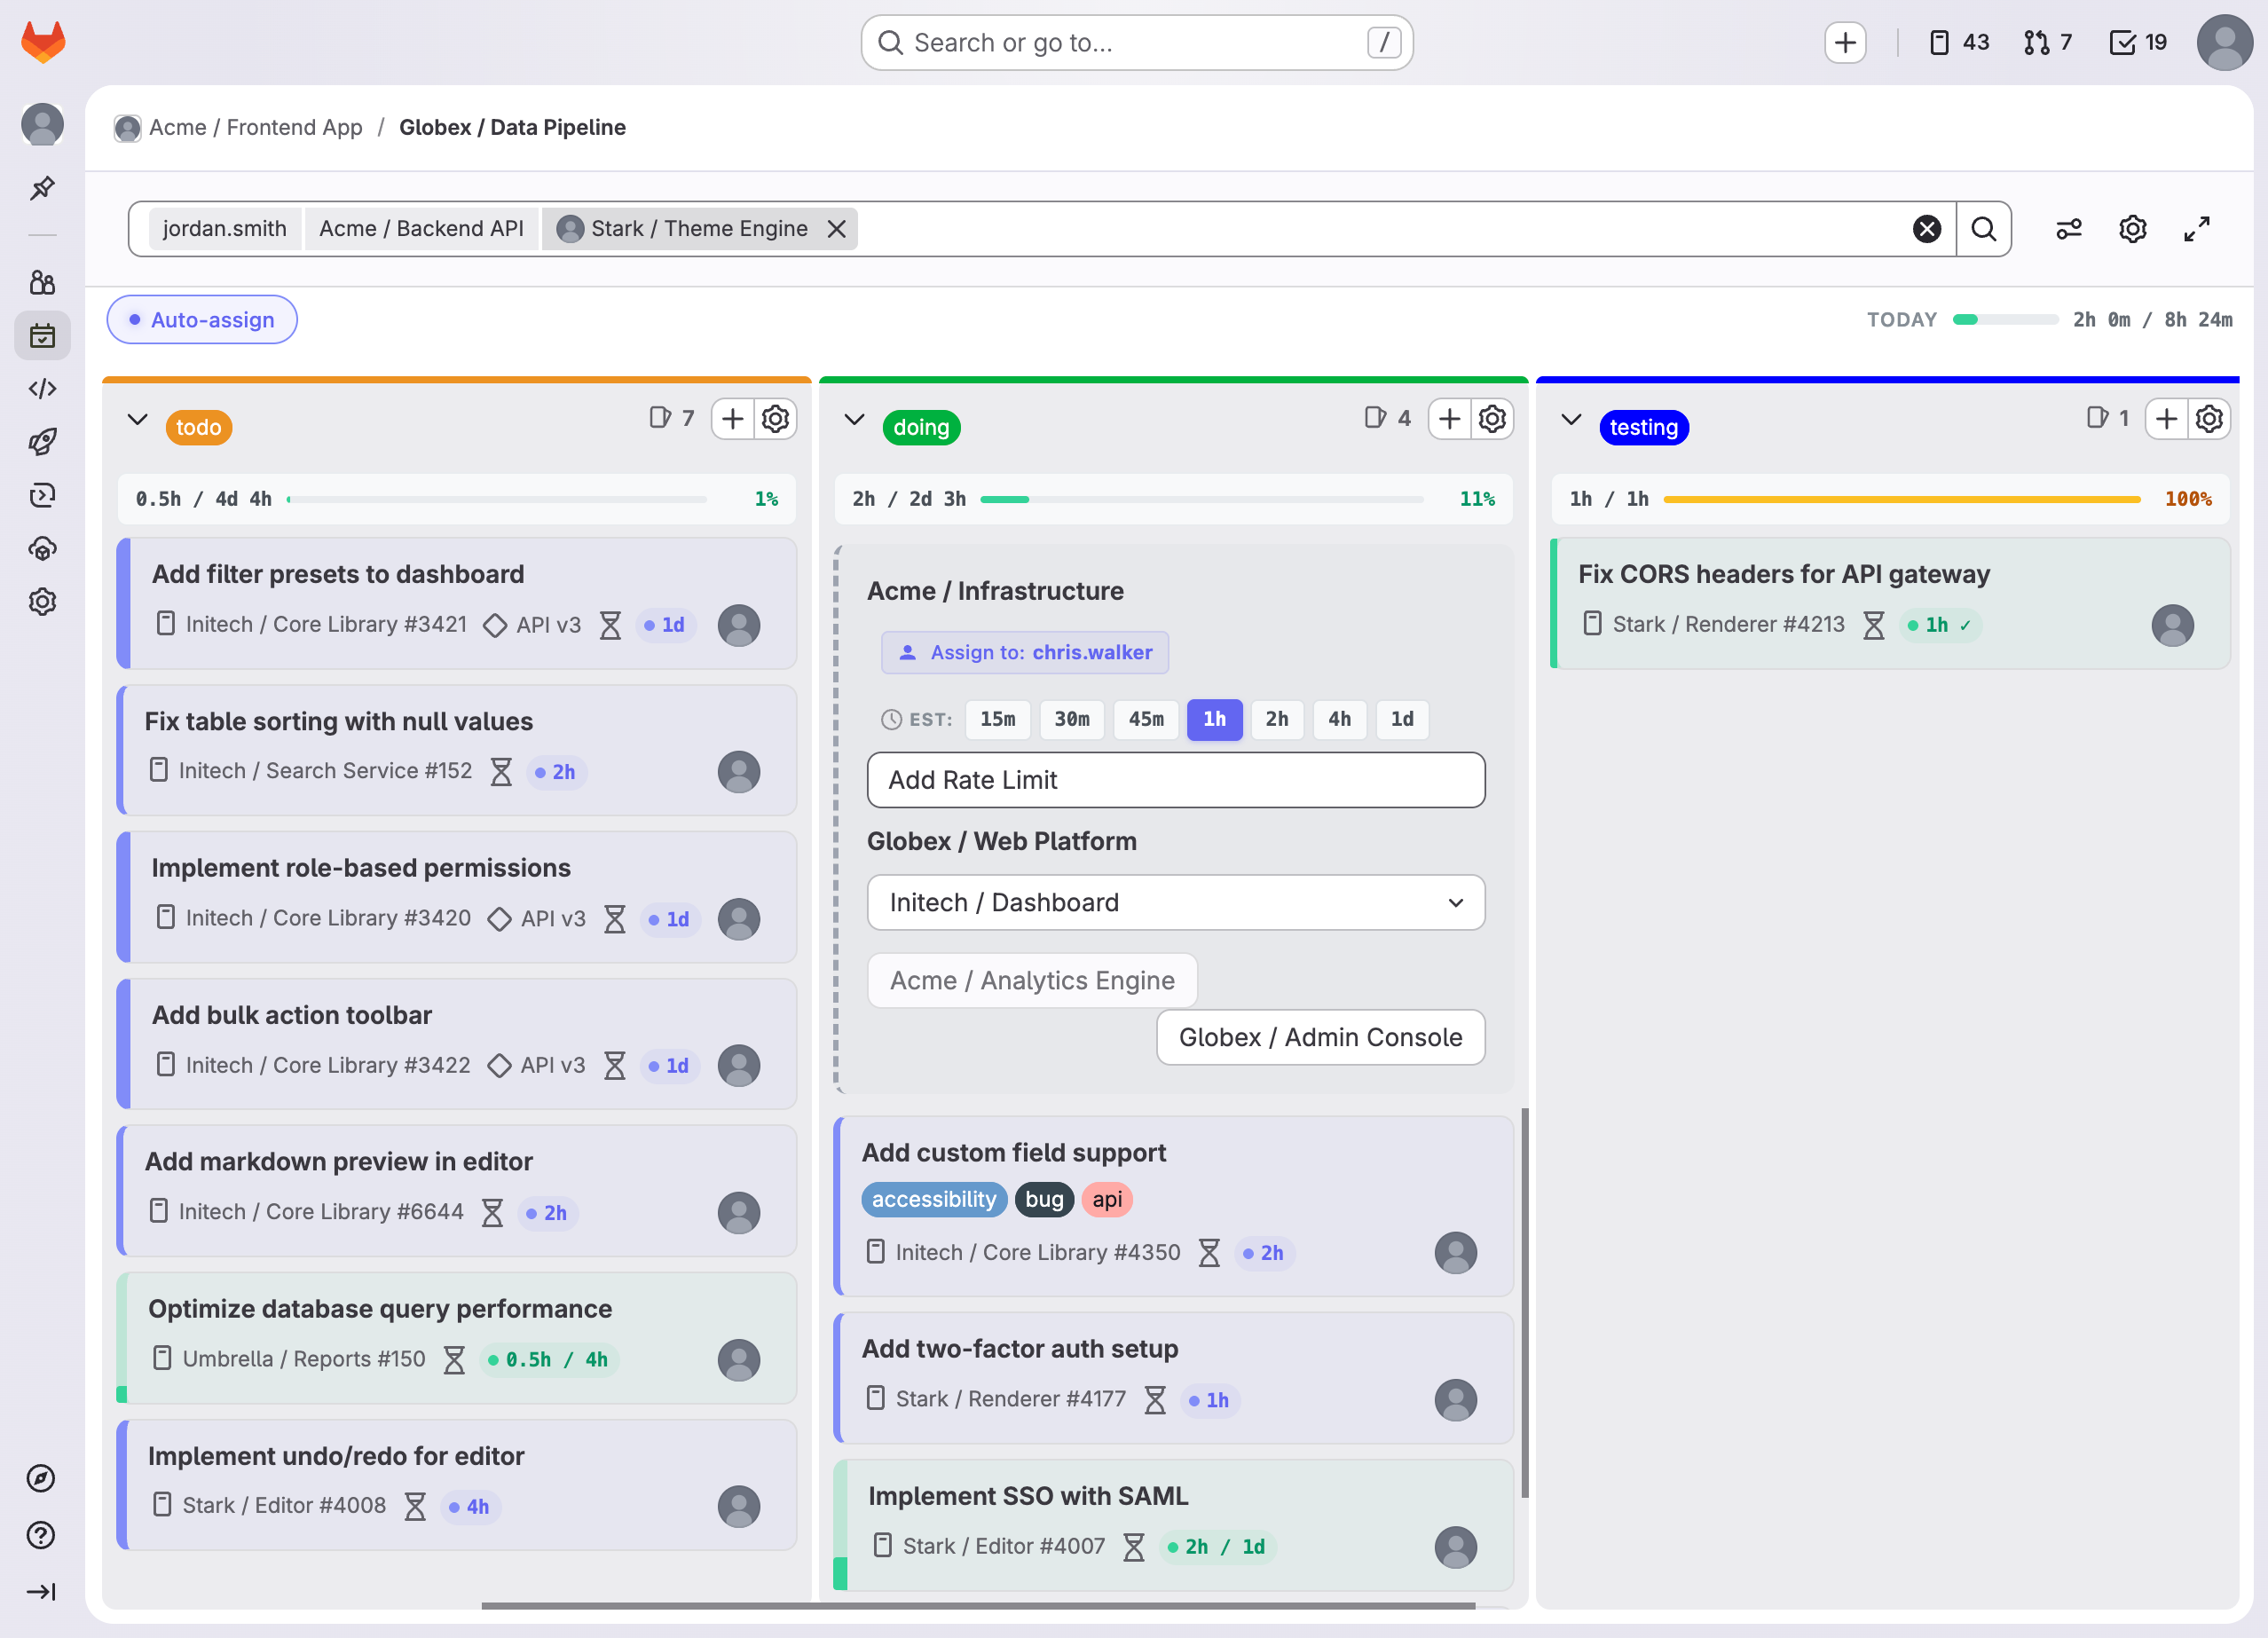Select the 15m estimate chip

tap(997, 719)
